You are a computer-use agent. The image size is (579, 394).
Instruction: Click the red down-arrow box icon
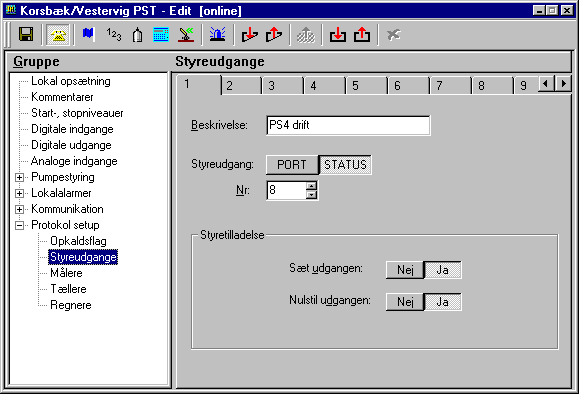coord(250,35)
